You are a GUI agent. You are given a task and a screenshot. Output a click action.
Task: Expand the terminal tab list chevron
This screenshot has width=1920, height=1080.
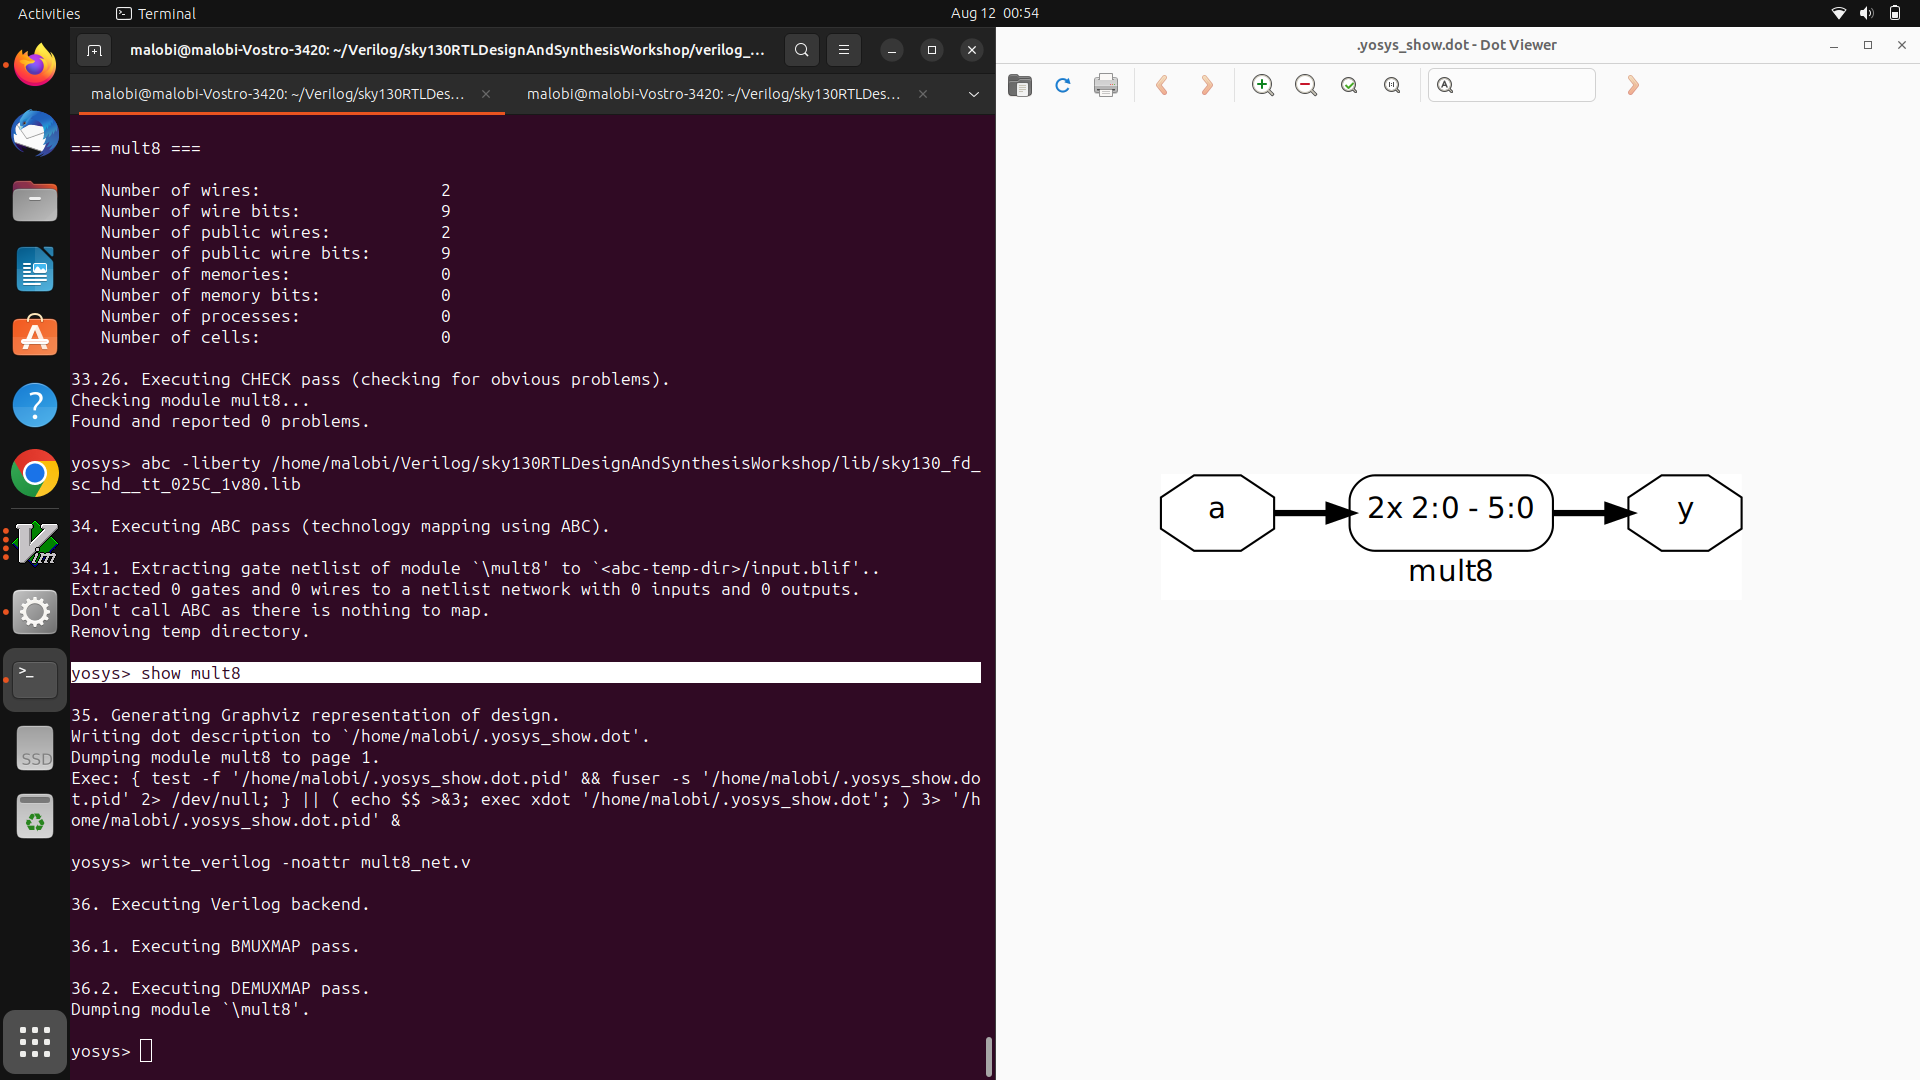tap(972, 94)
